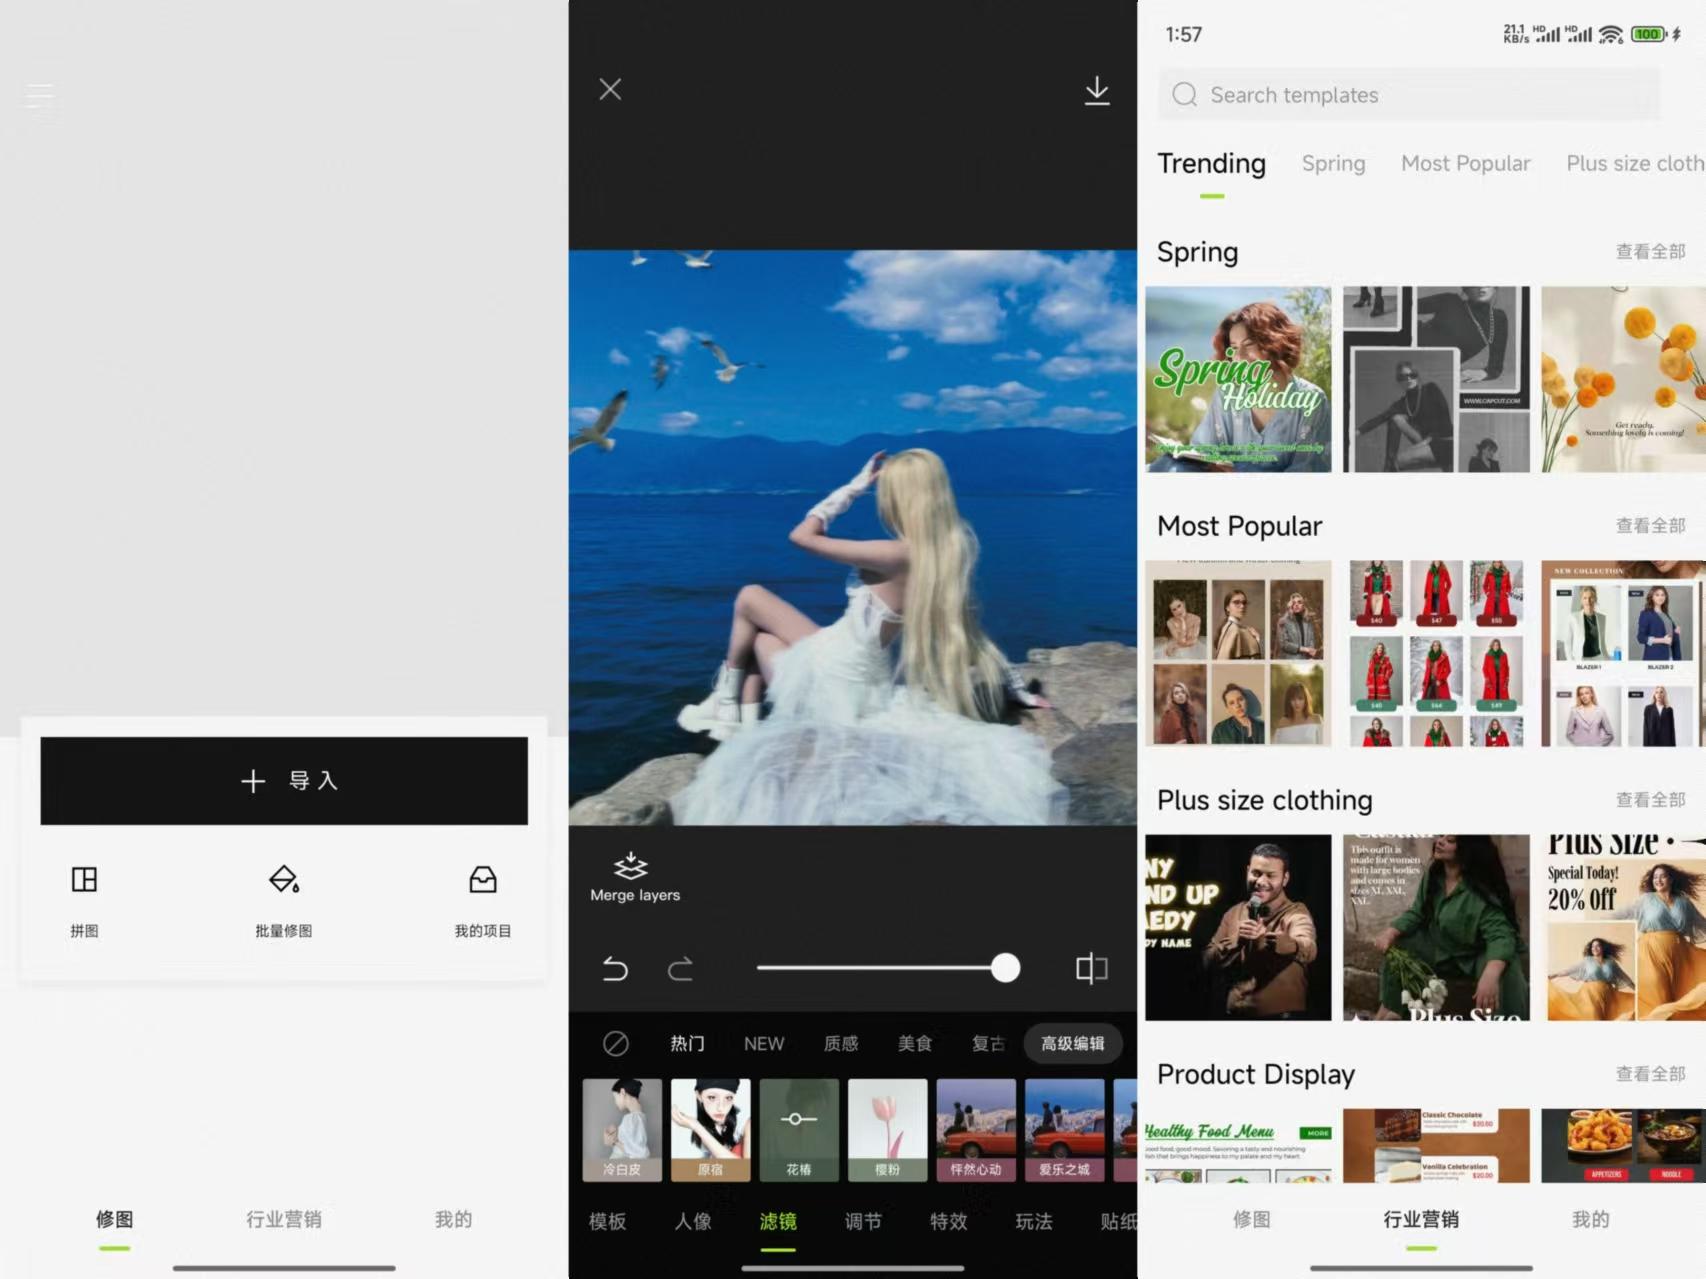Viewport: 1706px width, 1279px height.
Task: Expand Product Display via 查看全部
Action: 1650,1074
